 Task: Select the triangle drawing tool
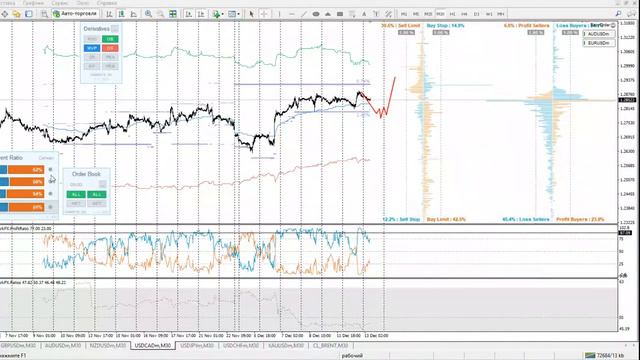(x=328, y=14)
